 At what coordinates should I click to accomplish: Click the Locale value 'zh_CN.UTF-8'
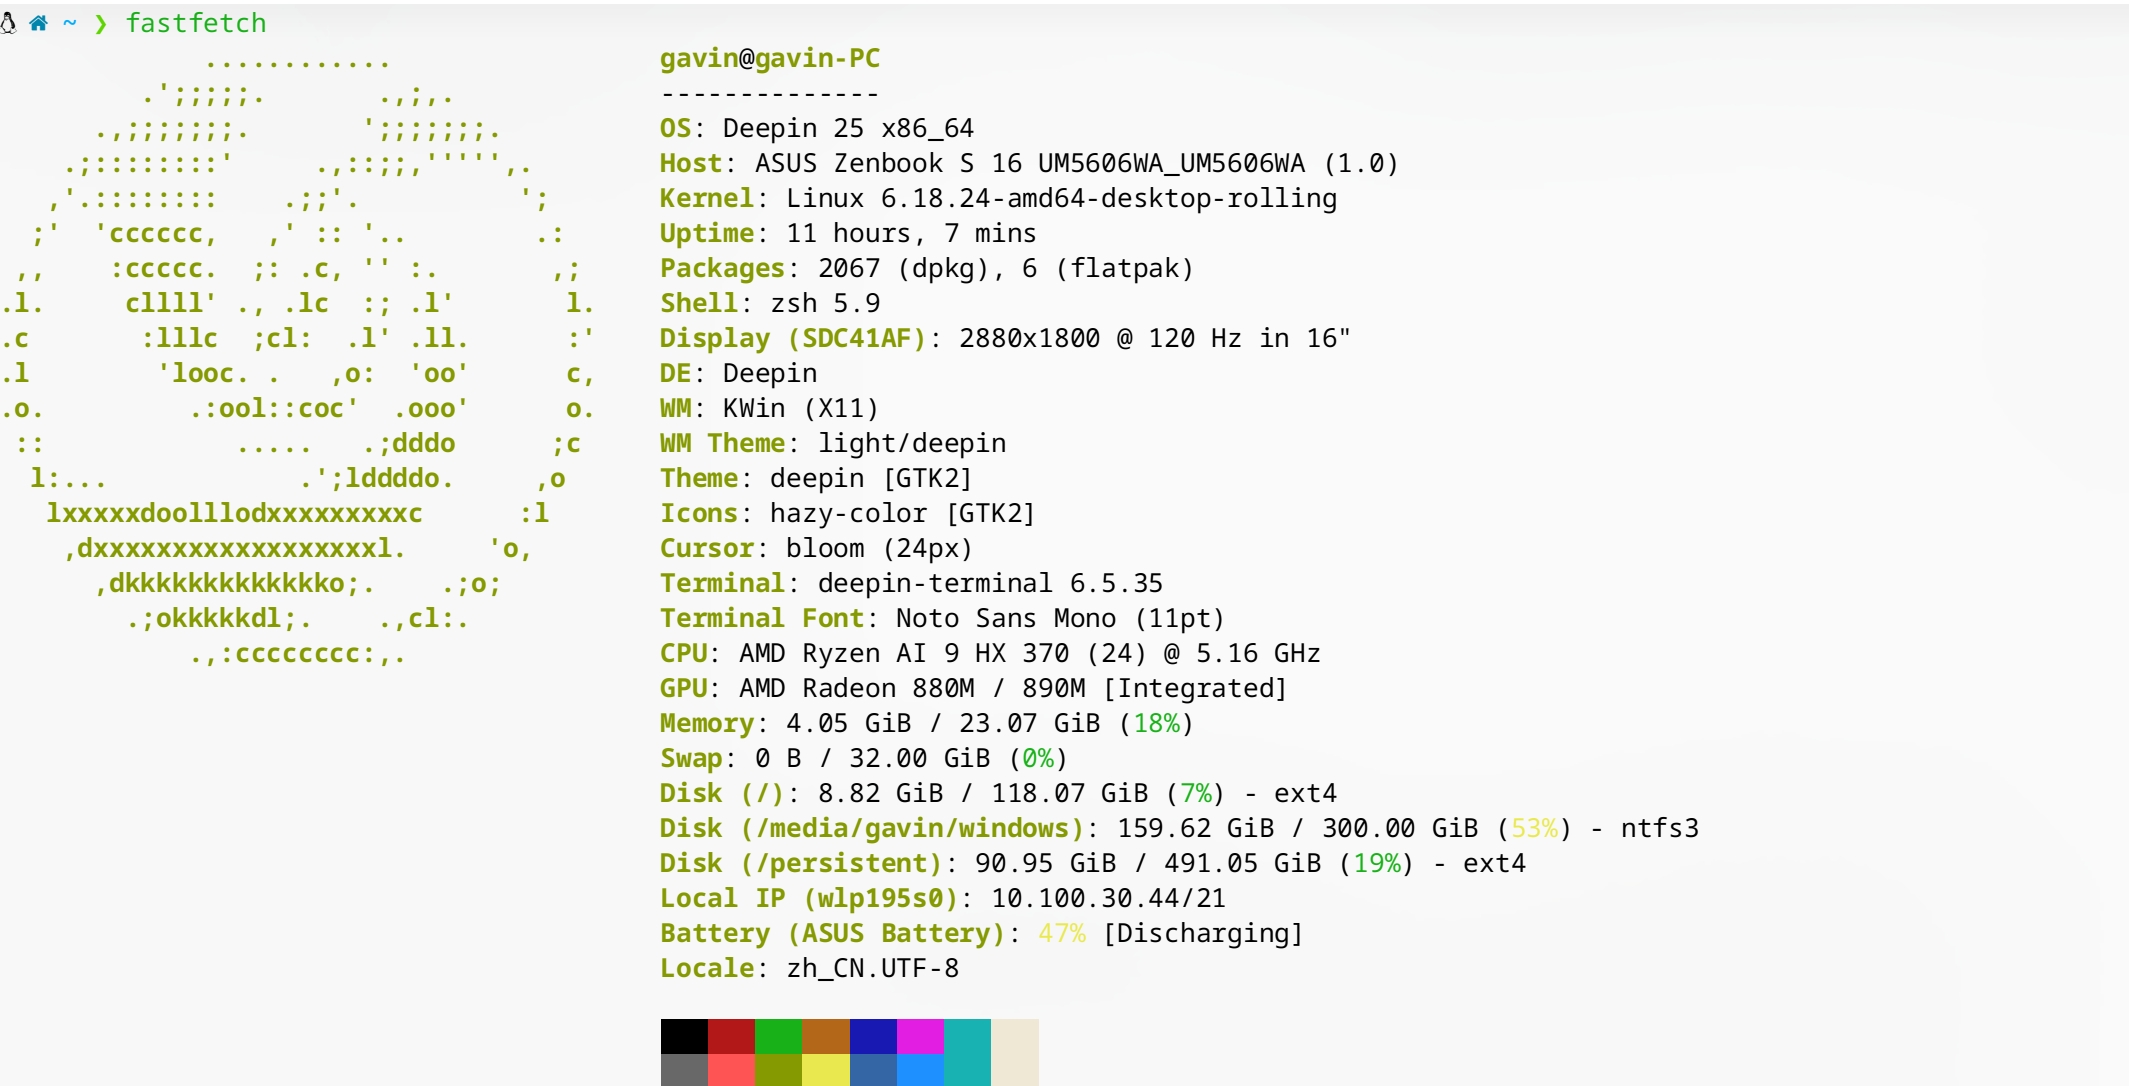pos(872,968)
